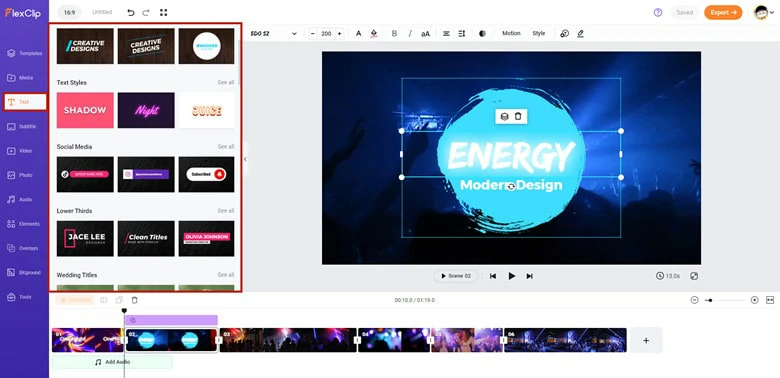Toggle bold formatting

point(394,33)
